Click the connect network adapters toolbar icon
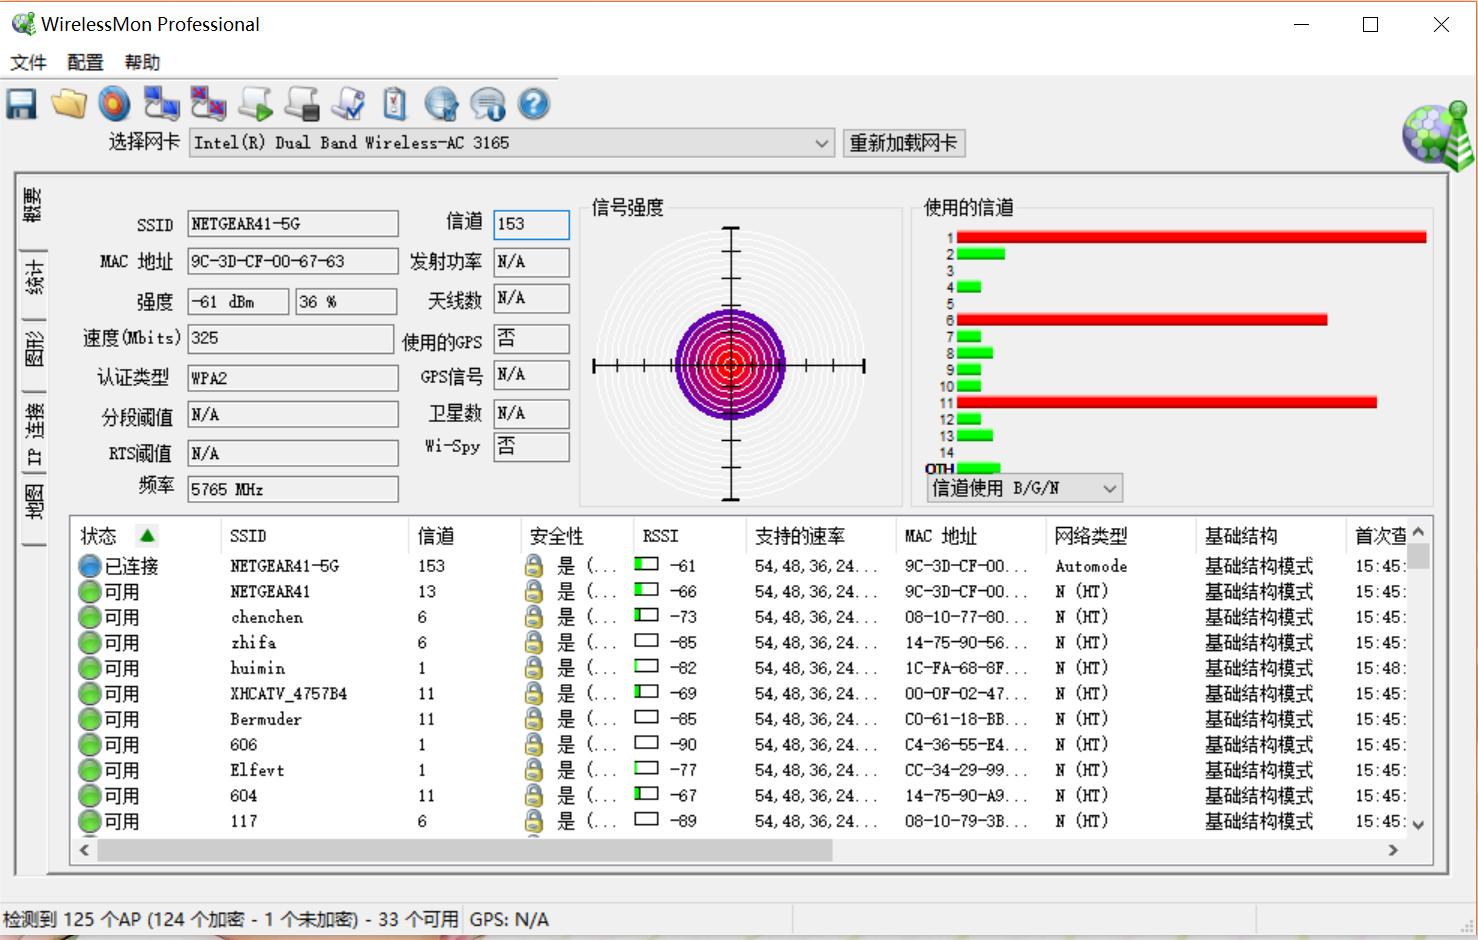This screenshot has height=940, width=1478. tap(161, 104)
